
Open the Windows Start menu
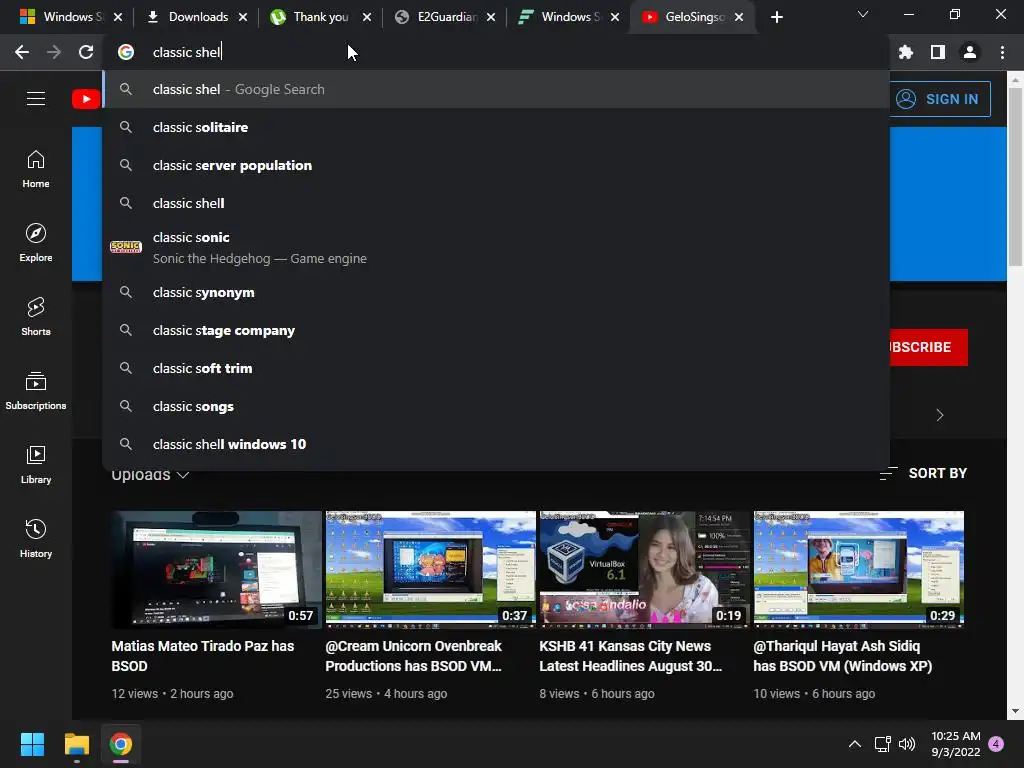coord(32,744)
